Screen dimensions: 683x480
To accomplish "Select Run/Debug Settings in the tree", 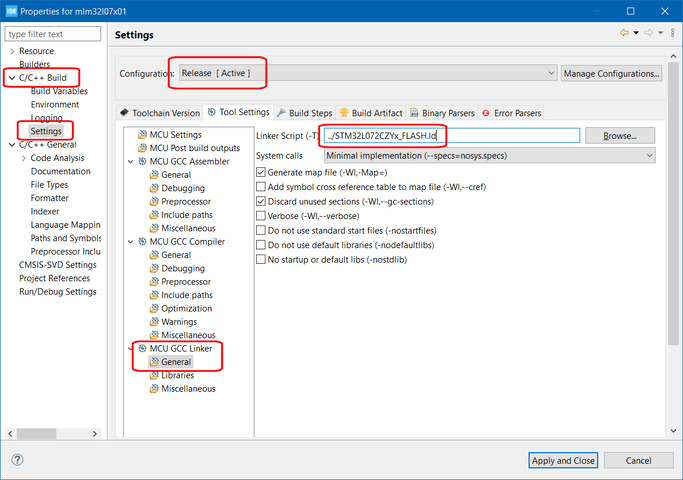I will [x=57, y=291].
